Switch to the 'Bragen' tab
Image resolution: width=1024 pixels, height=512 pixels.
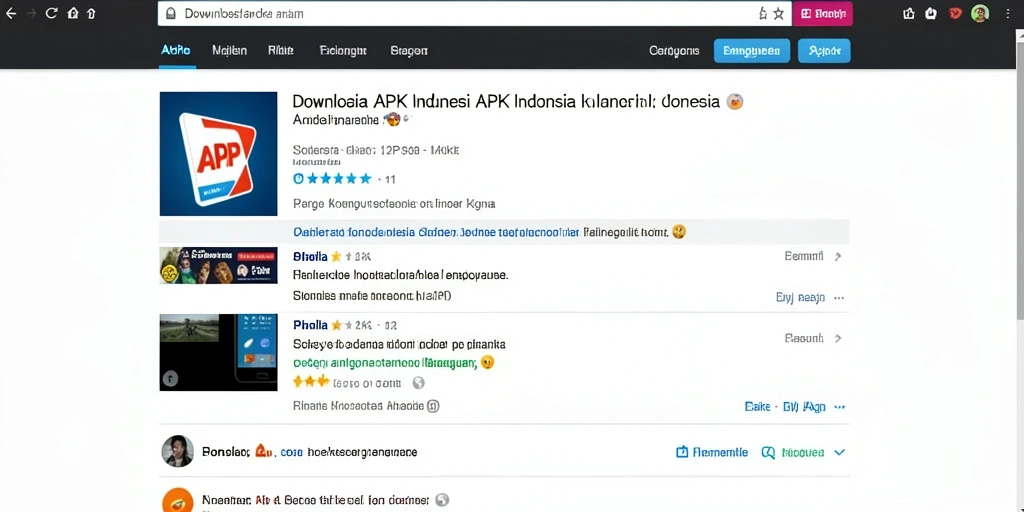[x=409, y=50]
